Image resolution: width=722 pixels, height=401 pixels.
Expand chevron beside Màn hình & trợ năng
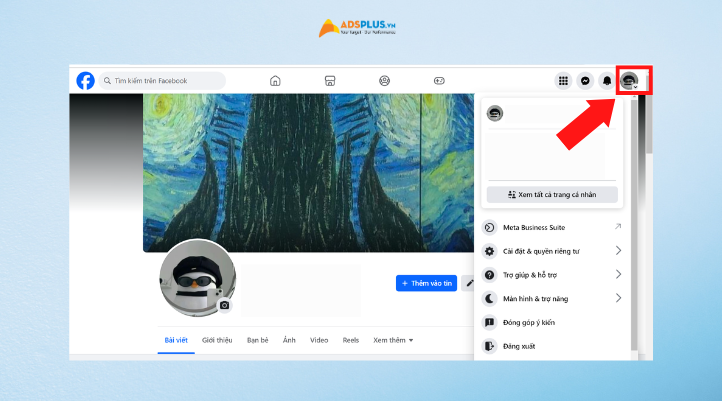click(x=618, y=298)
